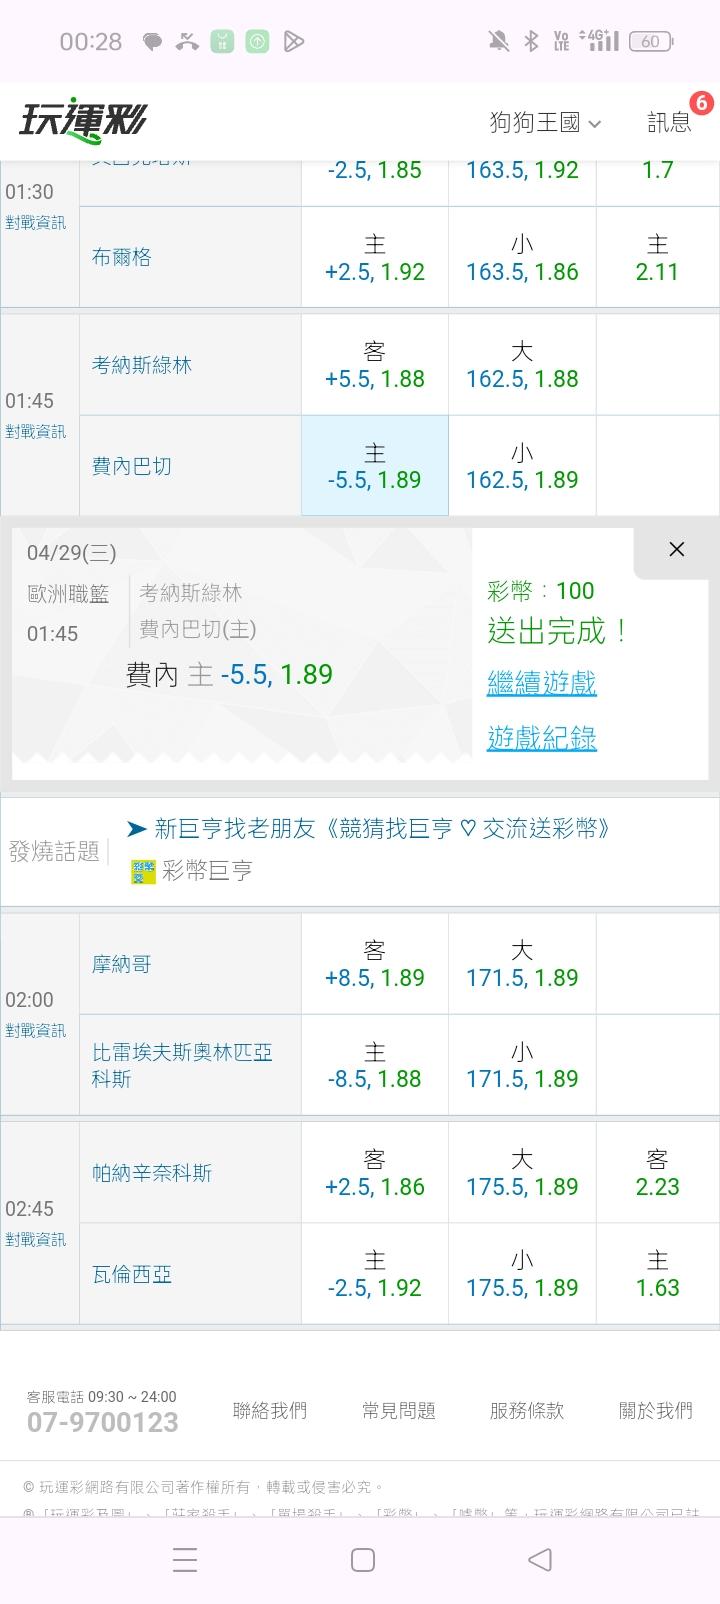Select 費內巴切 home -5.5 spread cell

pos(374,466)
